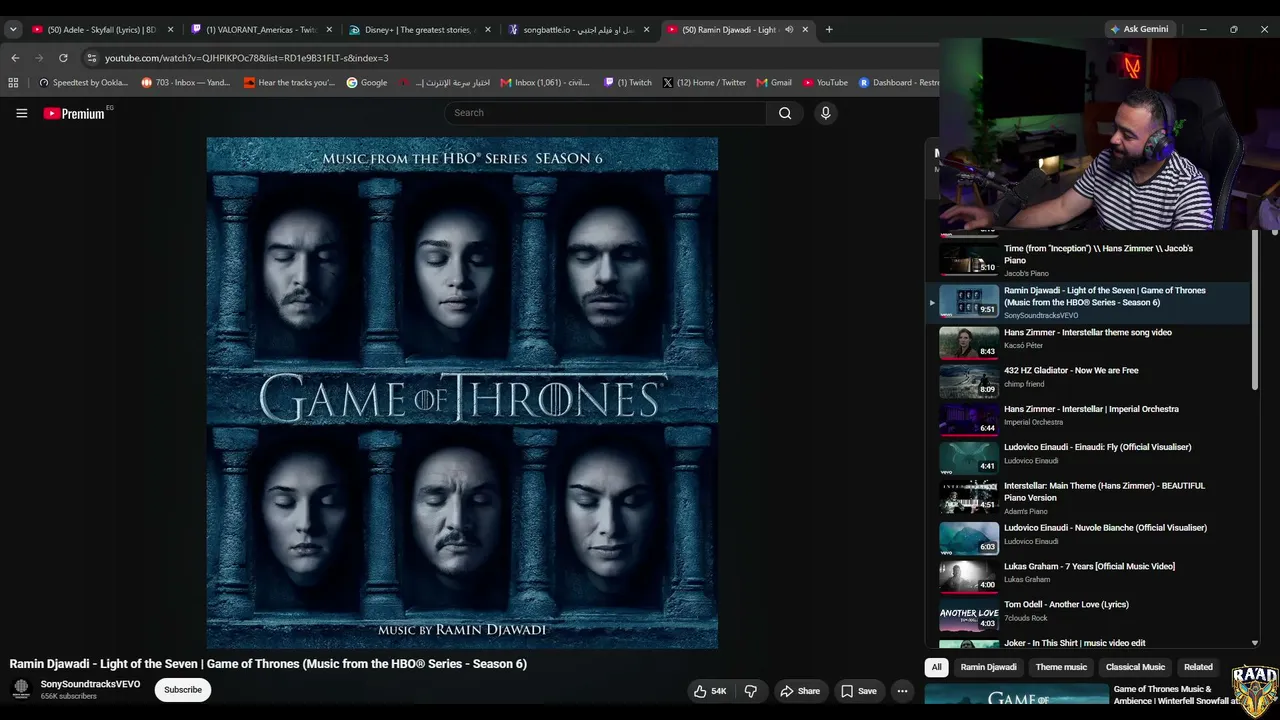Click the magnifier search button
The height and width of the screenshot is (720, 1280).
[785, 113]
